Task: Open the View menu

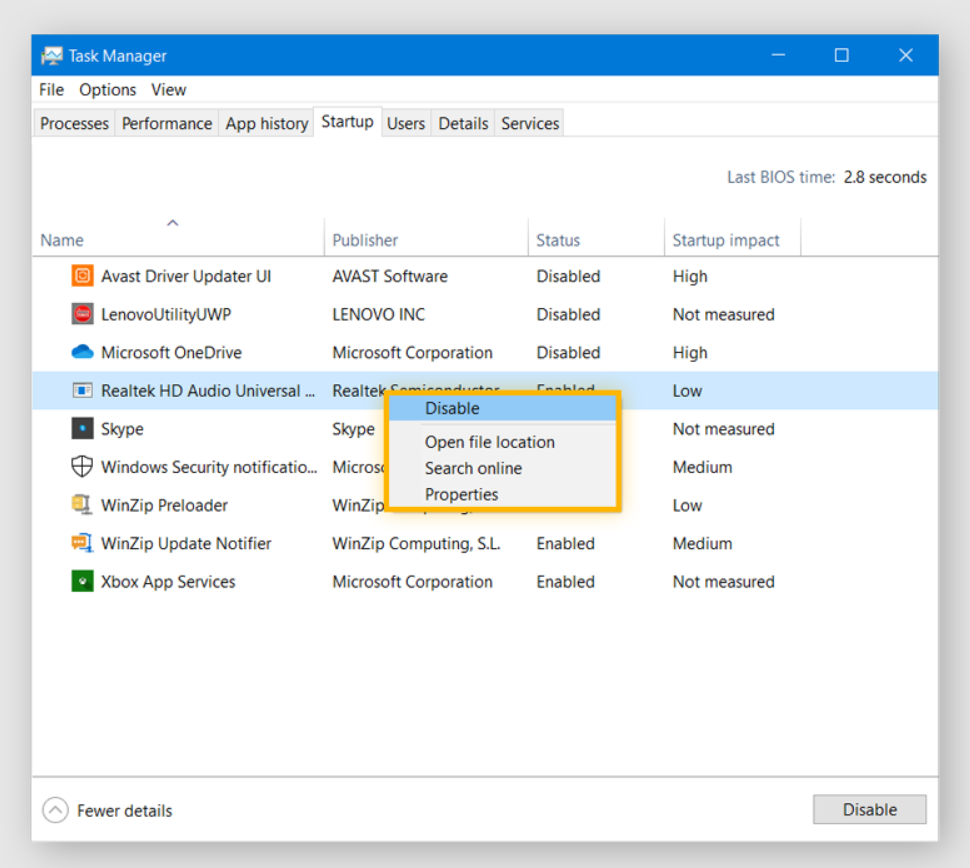Action: [168, 90]
